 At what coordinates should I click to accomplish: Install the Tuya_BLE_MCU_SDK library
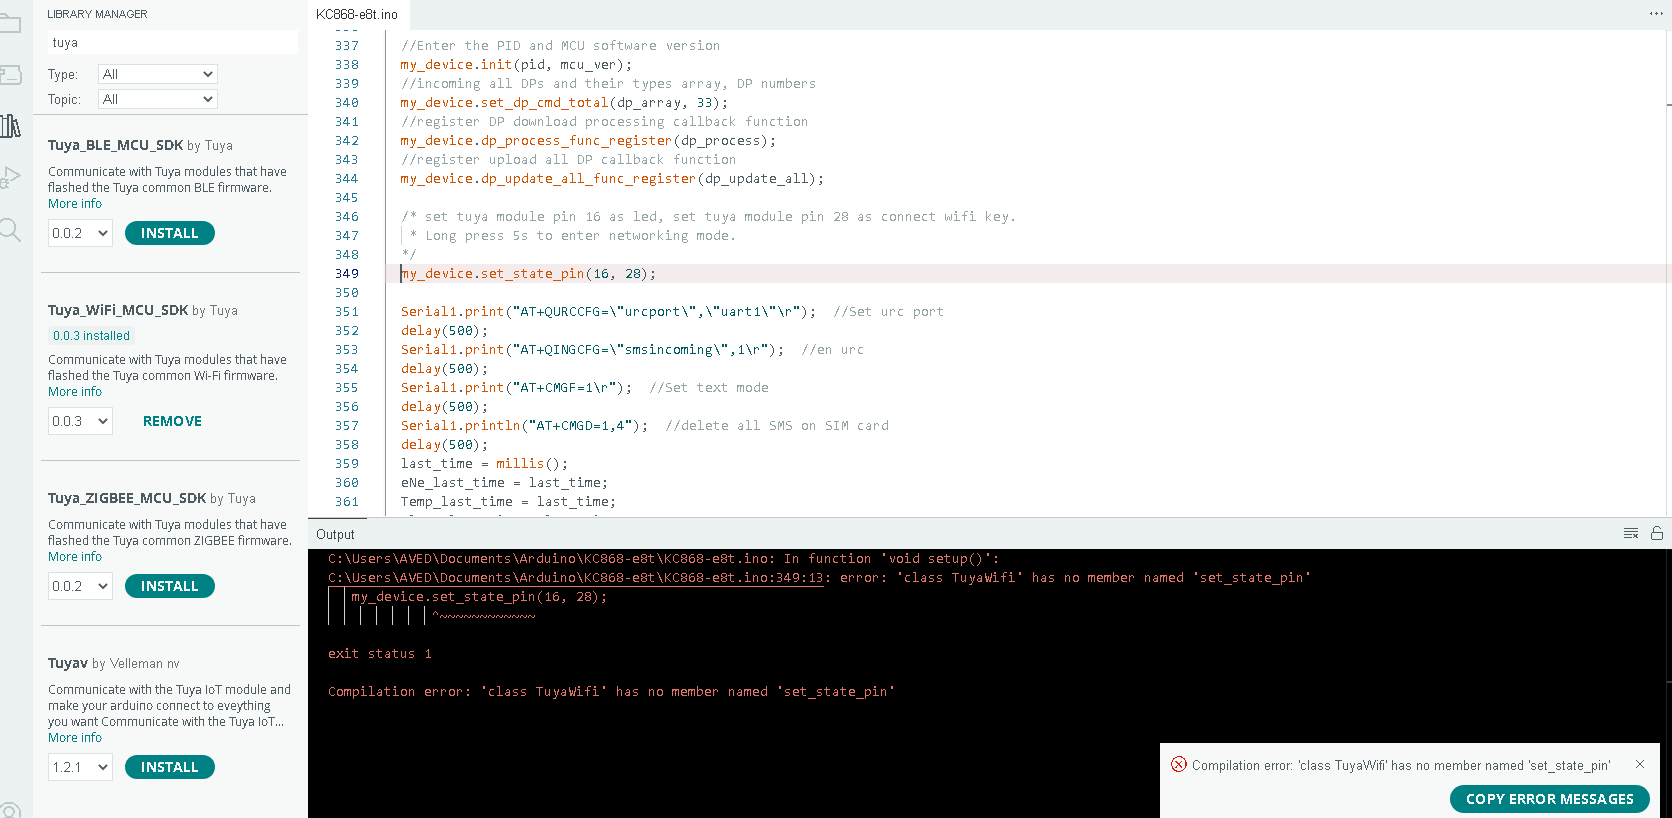point(169,233)
